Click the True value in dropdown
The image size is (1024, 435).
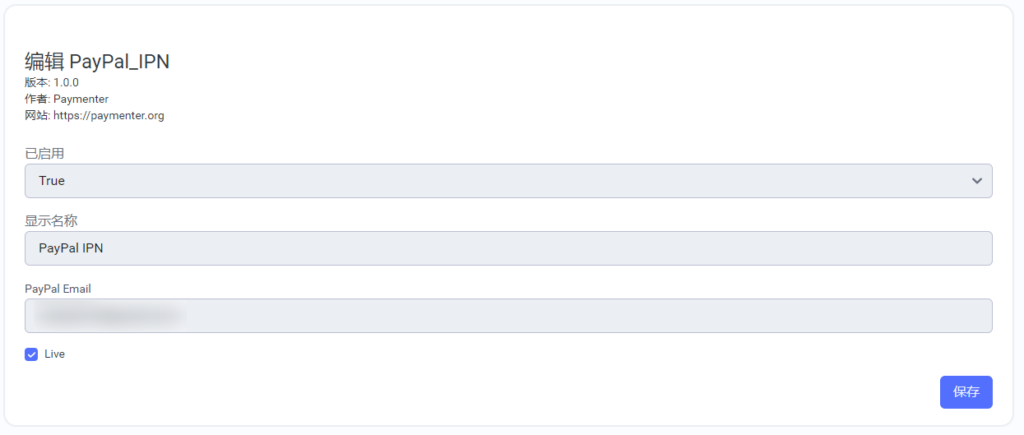point(52,181)
